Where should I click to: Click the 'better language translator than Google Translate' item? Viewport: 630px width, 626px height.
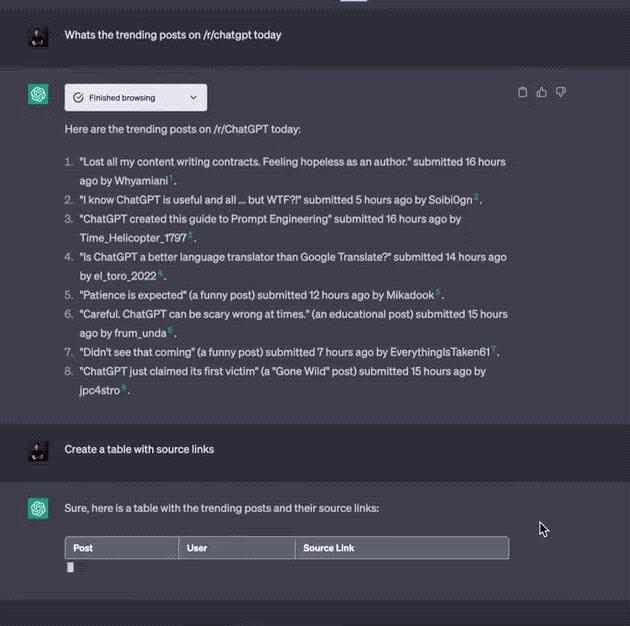[x=293, y=266]
